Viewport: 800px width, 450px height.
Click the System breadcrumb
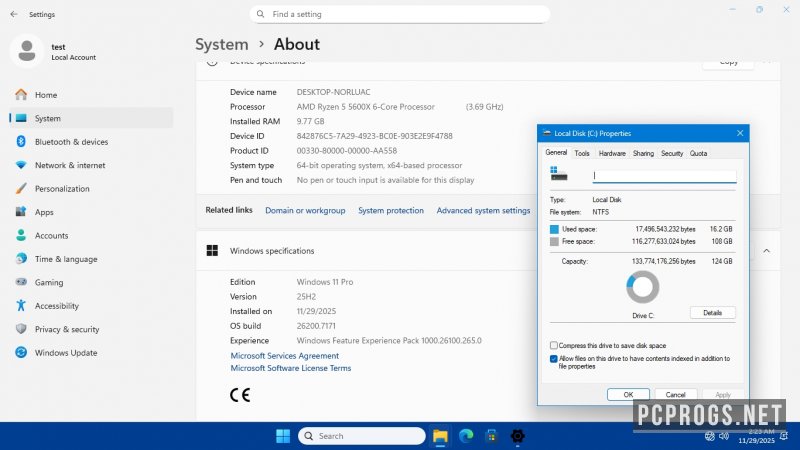221,44
